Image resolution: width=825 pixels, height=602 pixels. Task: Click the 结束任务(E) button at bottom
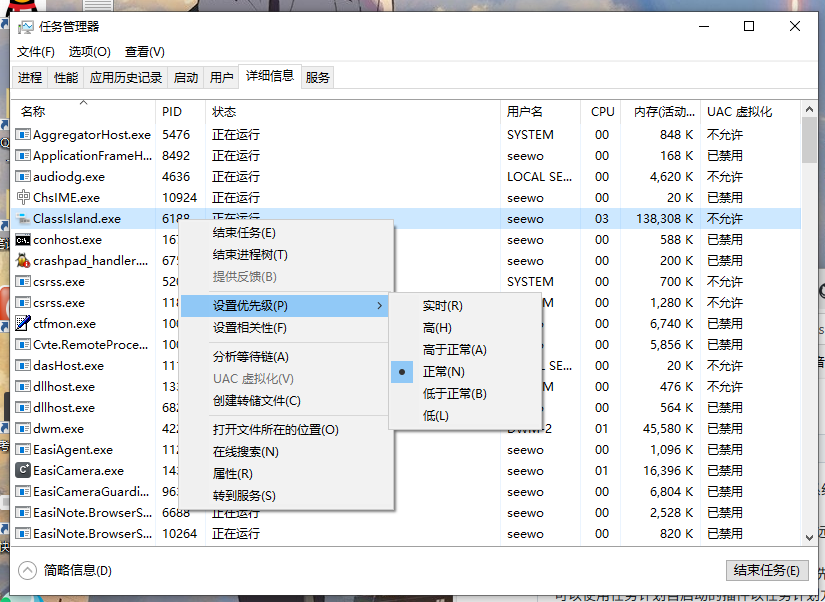tap(767, 570)
